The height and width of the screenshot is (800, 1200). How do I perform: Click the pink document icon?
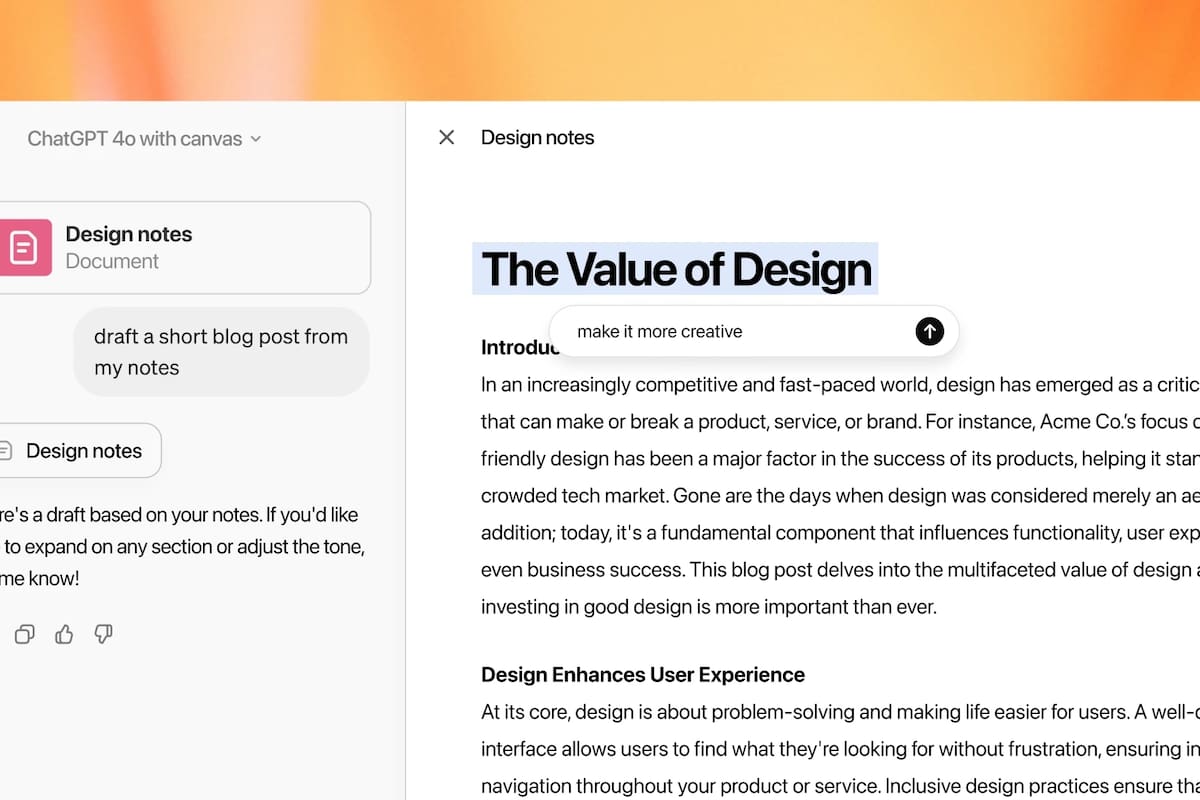pyautogui.click(x=24, y=247)
